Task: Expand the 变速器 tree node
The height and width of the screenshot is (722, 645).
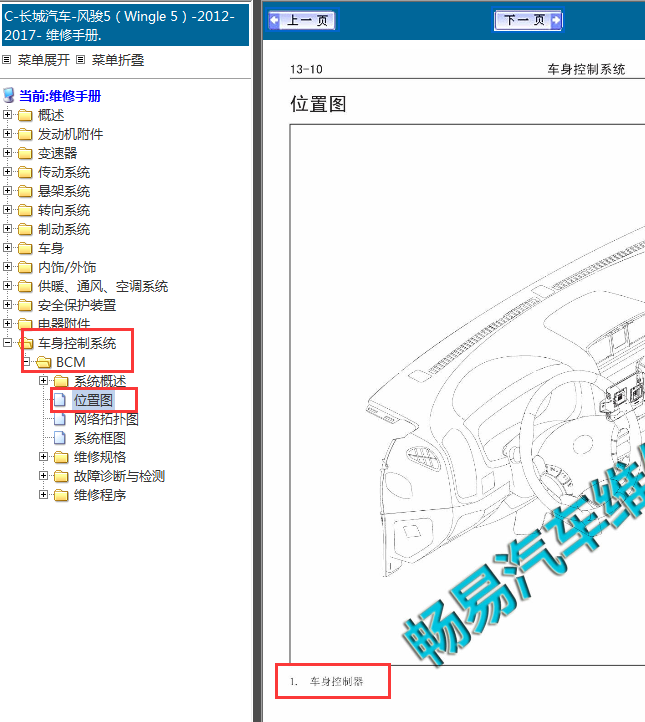Action: coord(7,152)
